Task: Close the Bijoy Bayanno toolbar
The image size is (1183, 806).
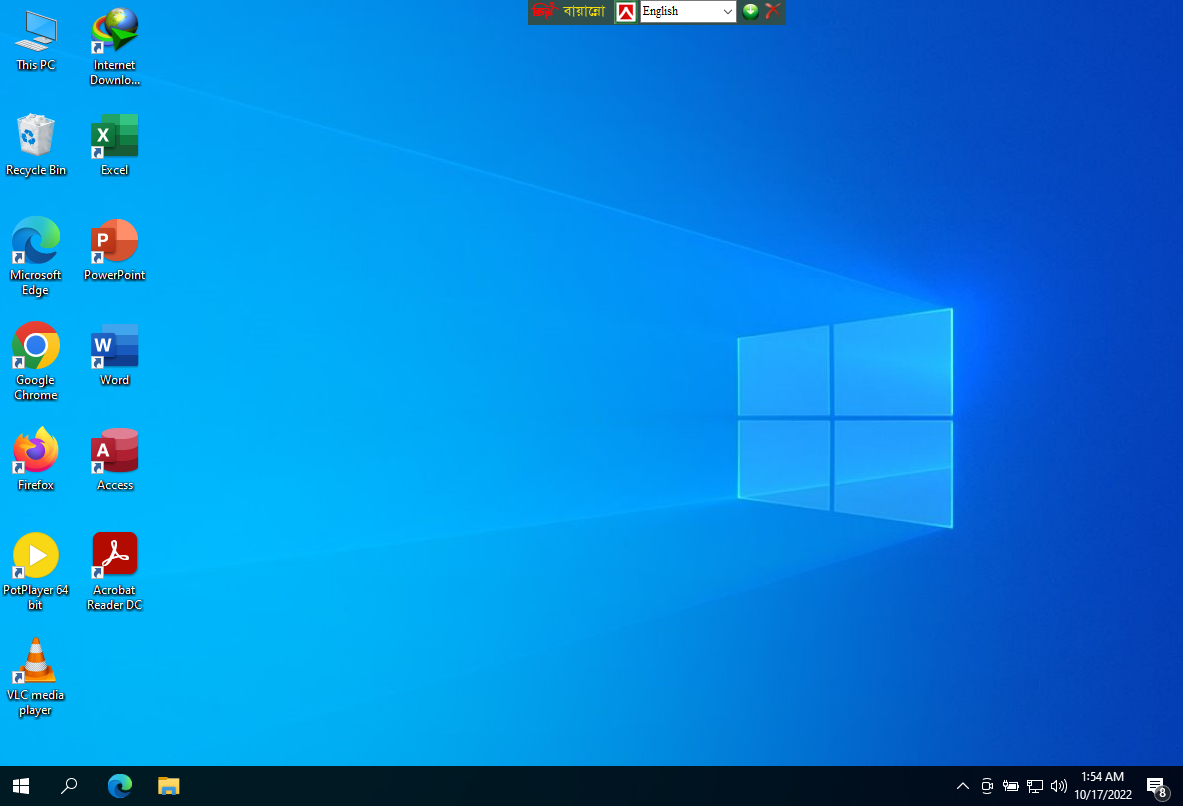Action: pyautogui.click(x=772, y=12)
